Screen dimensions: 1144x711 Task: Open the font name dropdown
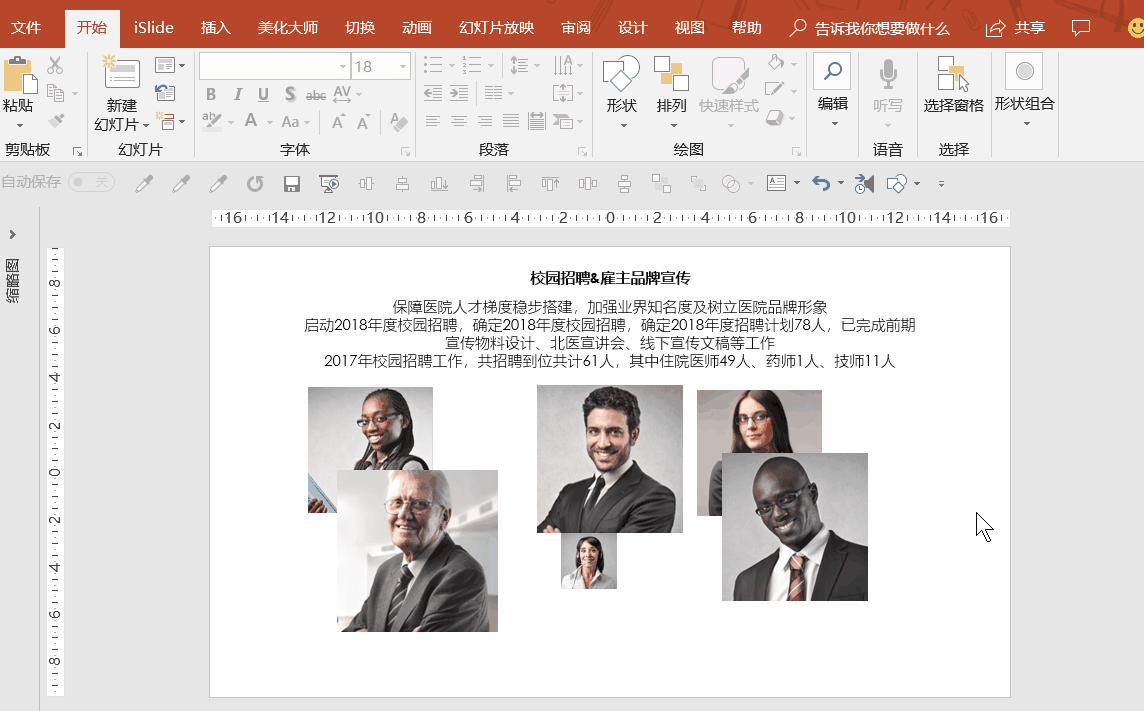coord(343,66)
